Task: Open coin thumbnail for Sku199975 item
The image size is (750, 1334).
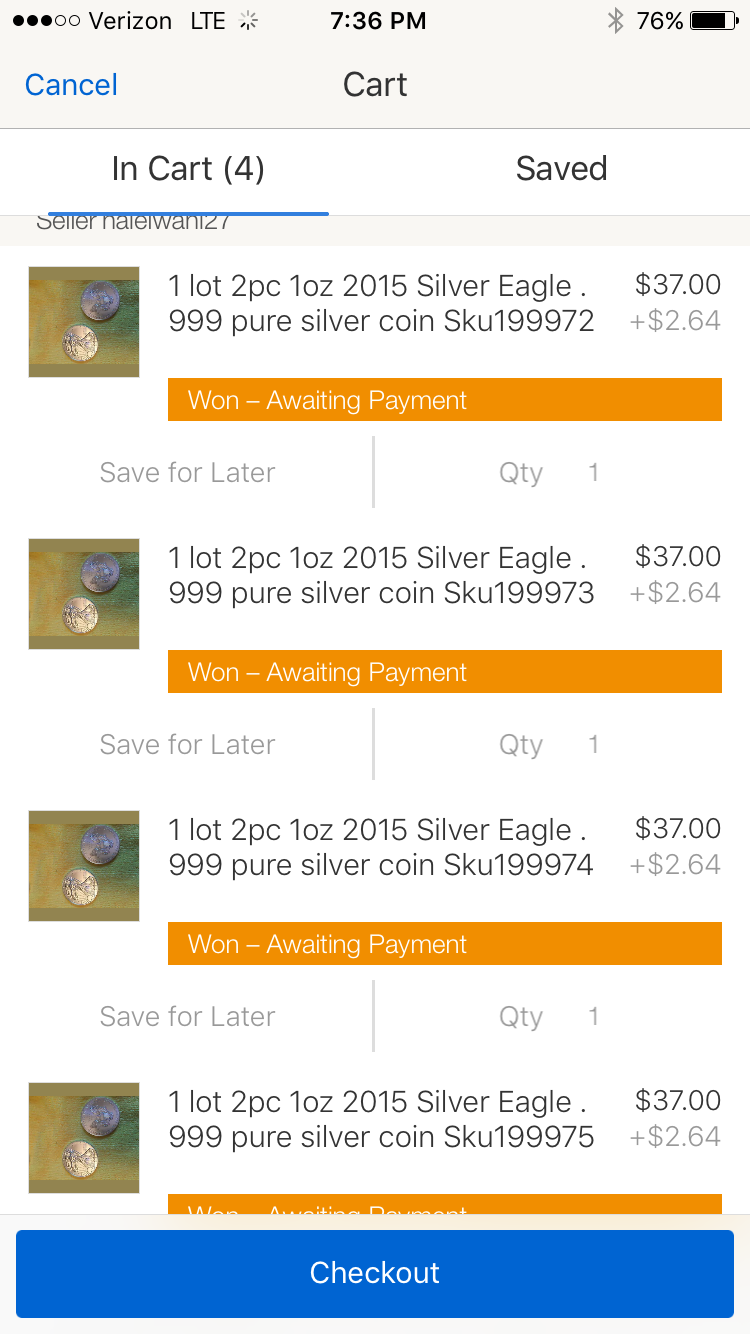Action: point(84,1138)
